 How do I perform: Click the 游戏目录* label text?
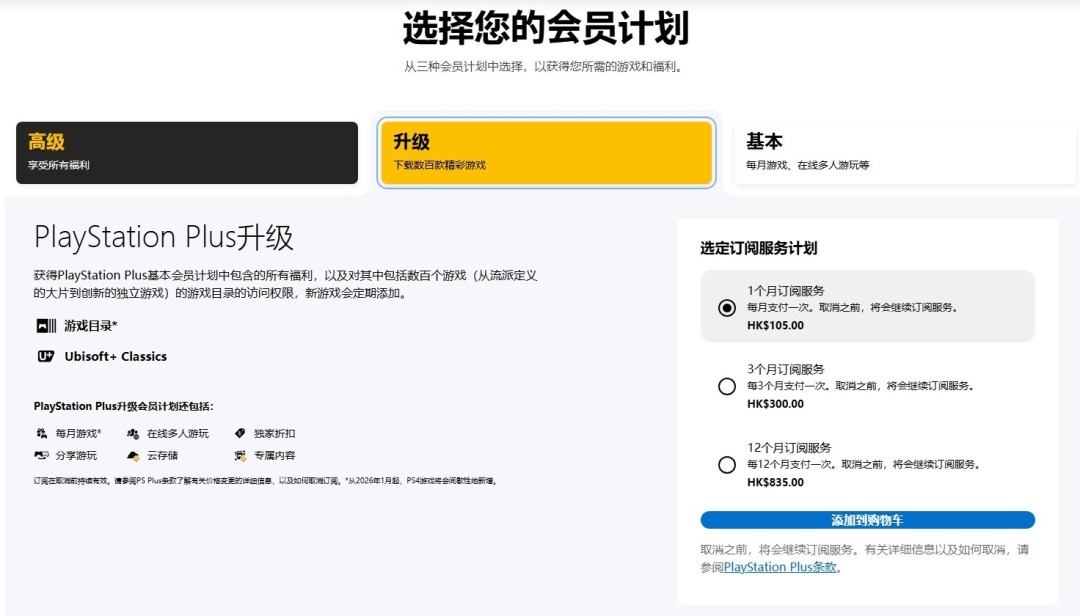91,326
